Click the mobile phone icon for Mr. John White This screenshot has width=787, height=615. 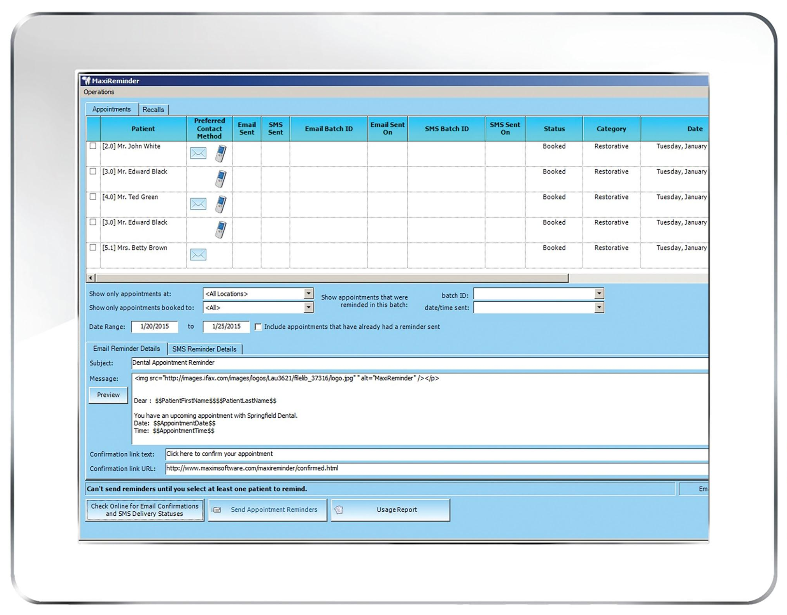click(220, 153)
